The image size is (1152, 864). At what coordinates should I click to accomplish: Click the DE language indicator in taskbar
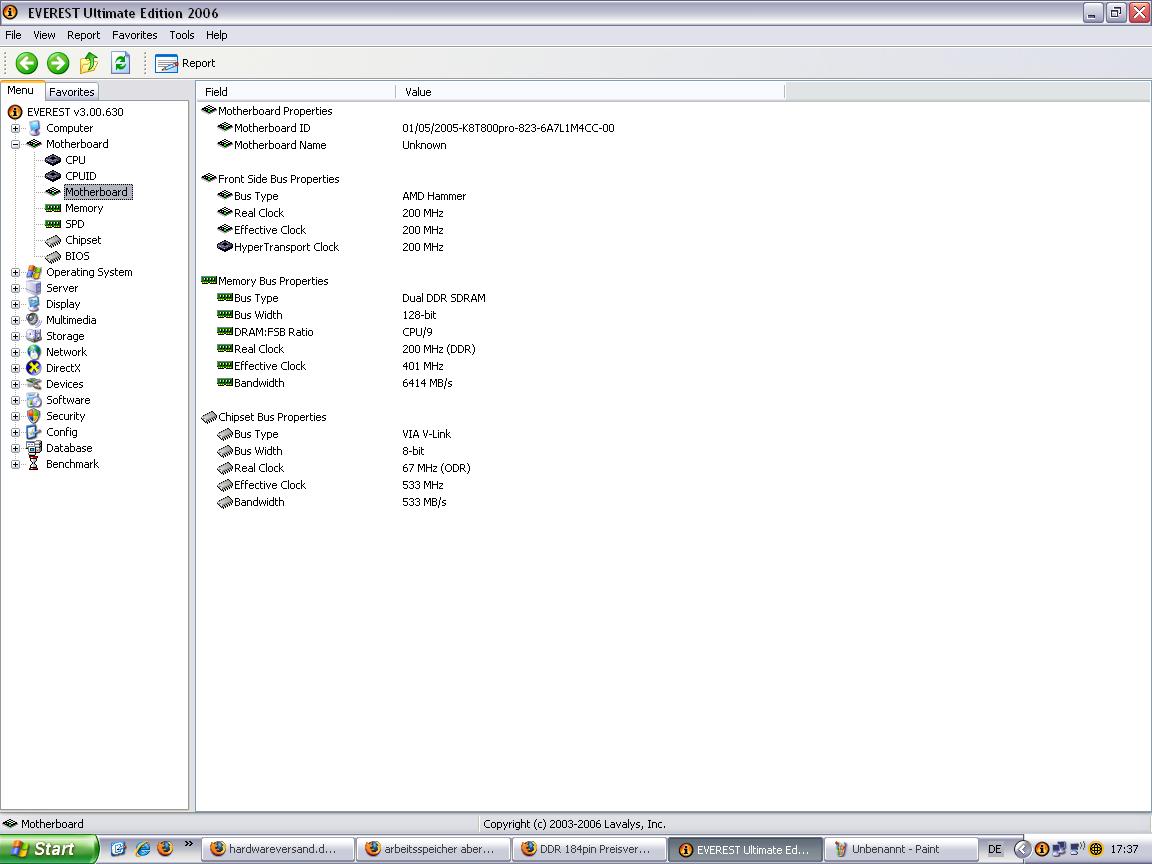[x=995, y=849]
